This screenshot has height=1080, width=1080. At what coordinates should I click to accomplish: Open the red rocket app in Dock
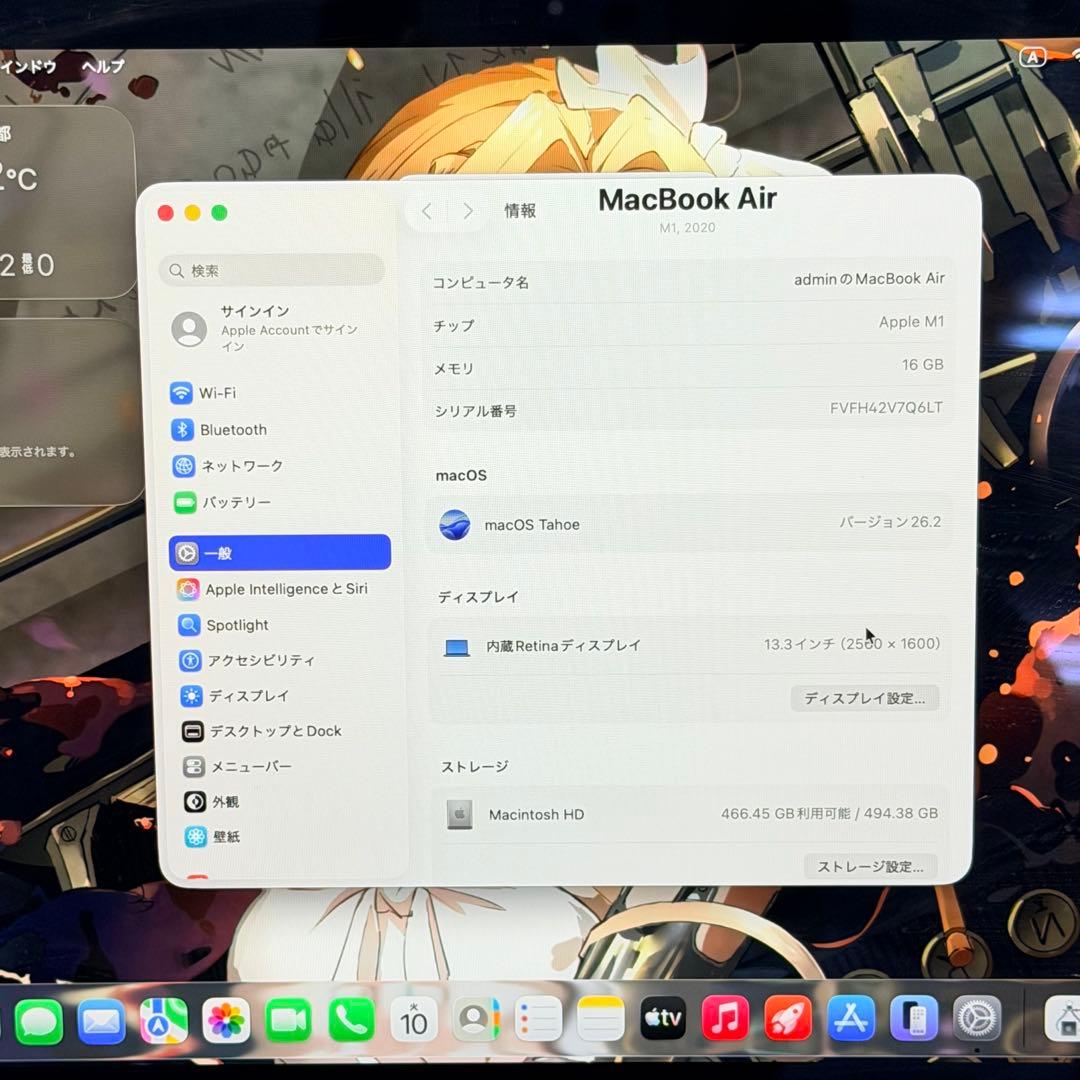(788, 1018)
